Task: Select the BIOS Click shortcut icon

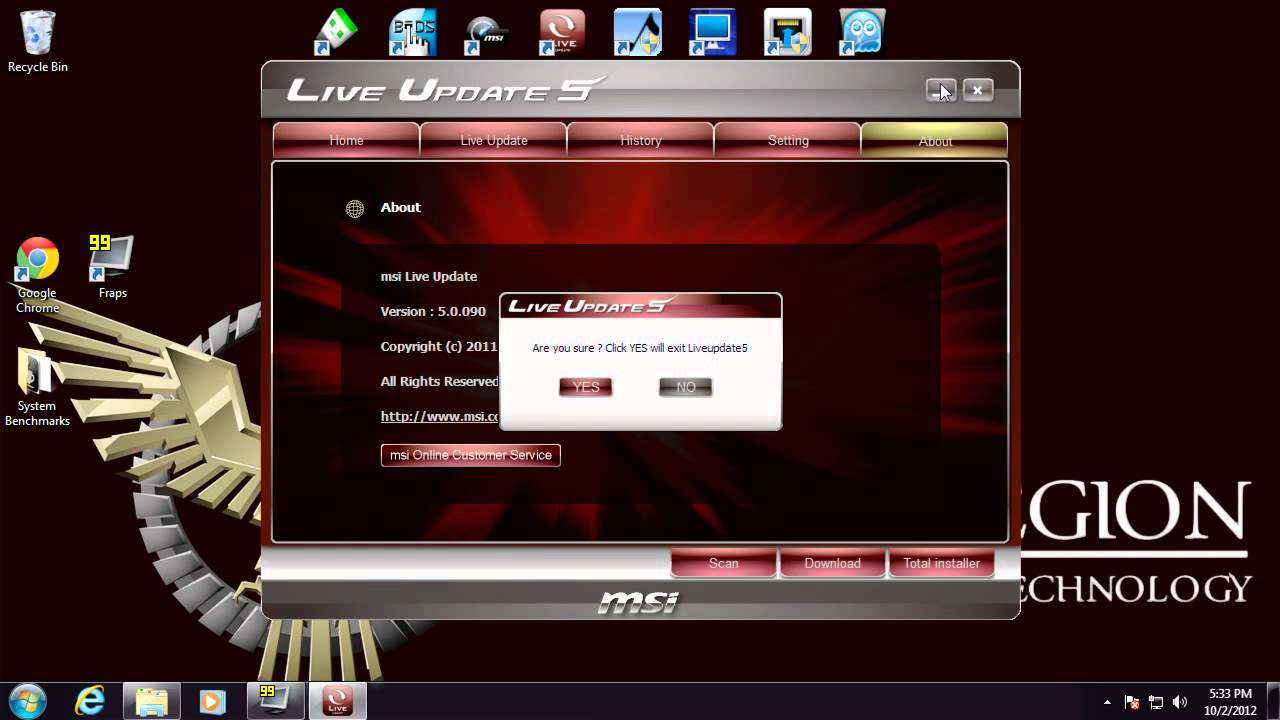Action: click(412, 32)
